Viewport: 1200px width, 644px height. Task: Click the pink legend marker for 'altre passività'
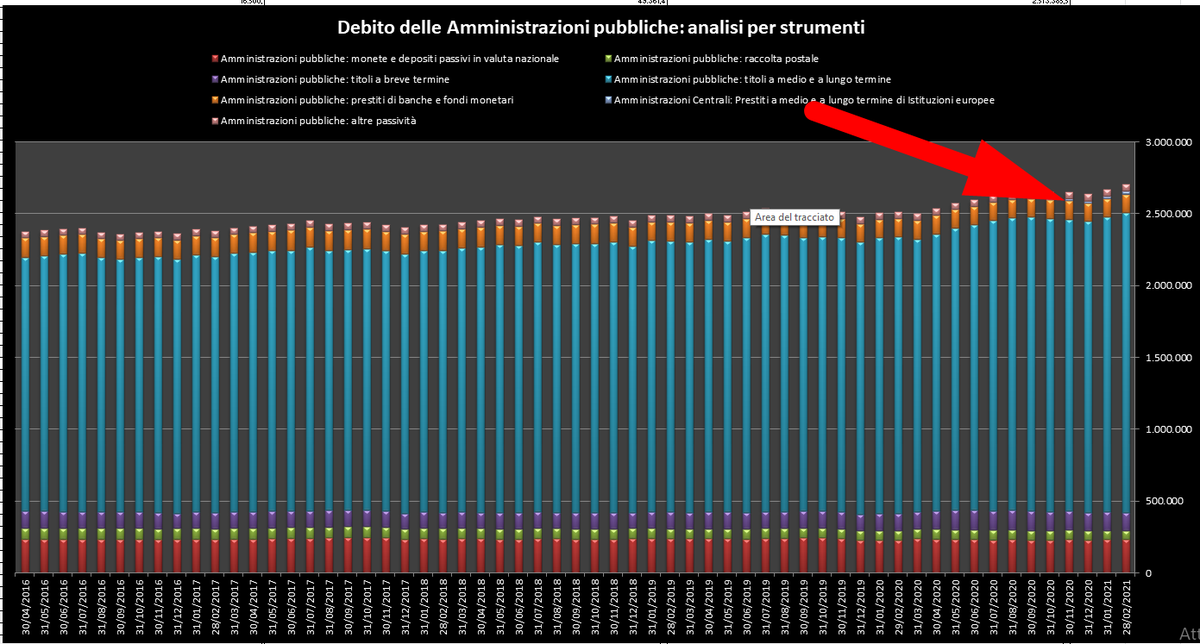(x=216, y=120)
